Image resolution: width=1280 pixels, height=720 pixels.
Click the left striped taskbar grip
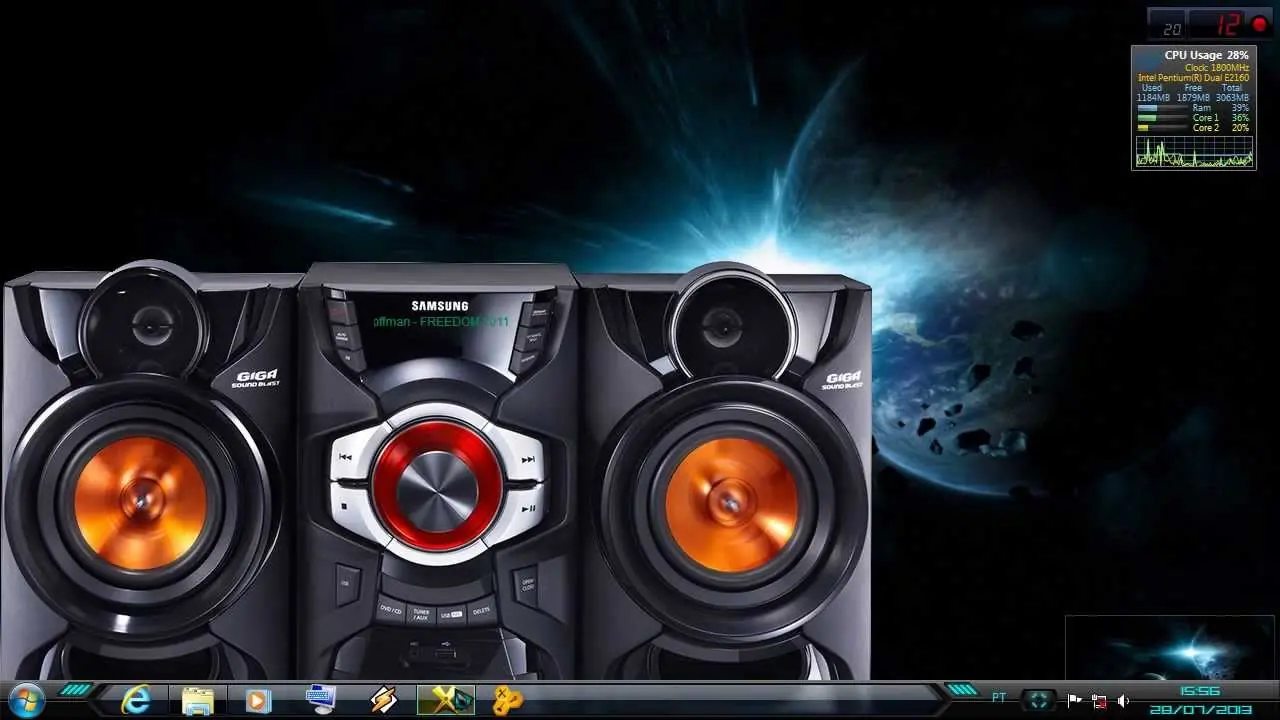76,689
